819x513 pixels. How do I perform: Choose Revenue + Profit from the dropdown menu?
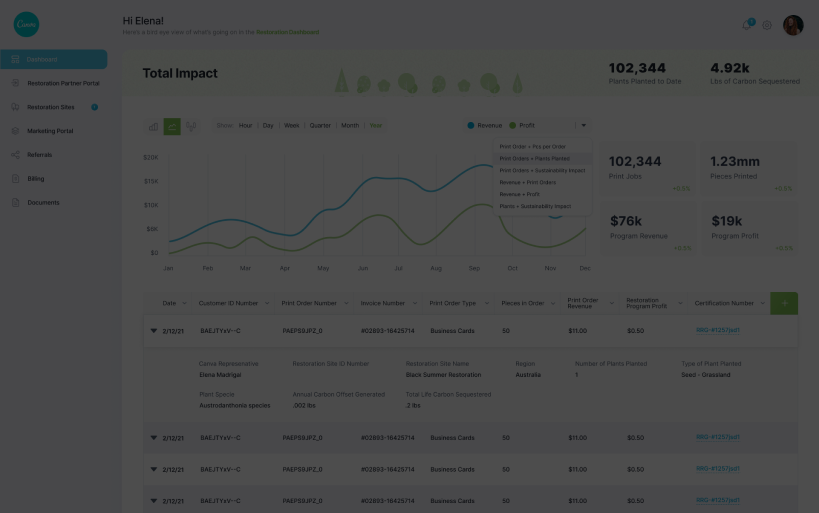click(520, 194)
